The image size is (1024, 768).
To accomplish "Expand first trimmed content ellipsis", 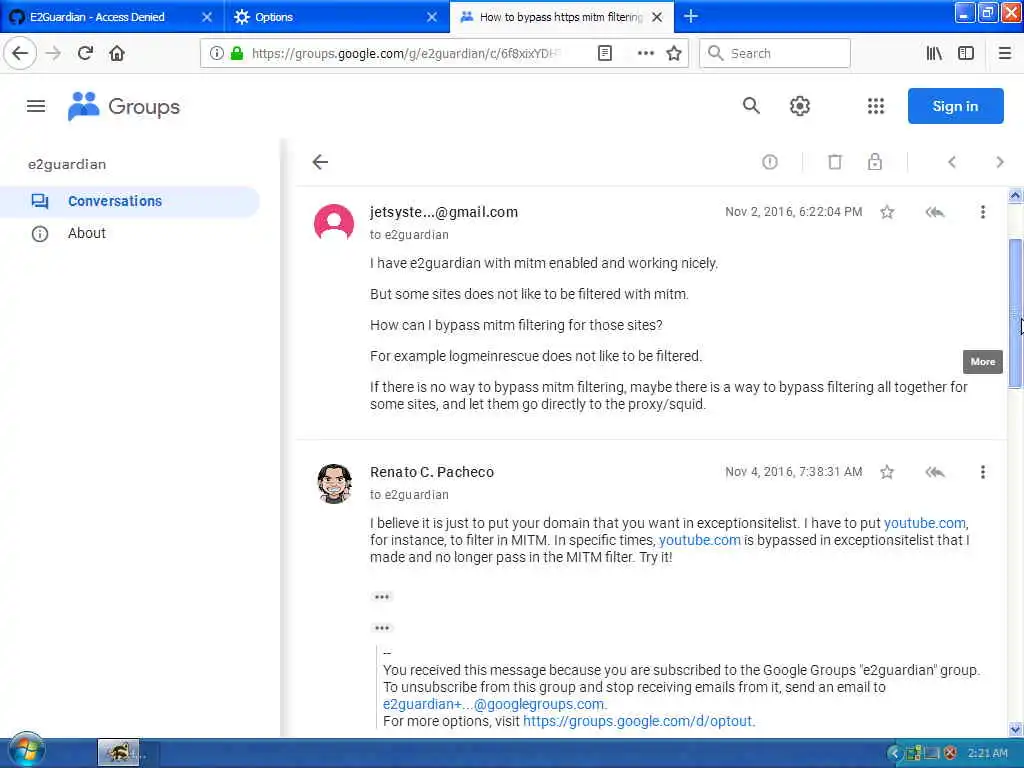I will (x=381, y=597).
